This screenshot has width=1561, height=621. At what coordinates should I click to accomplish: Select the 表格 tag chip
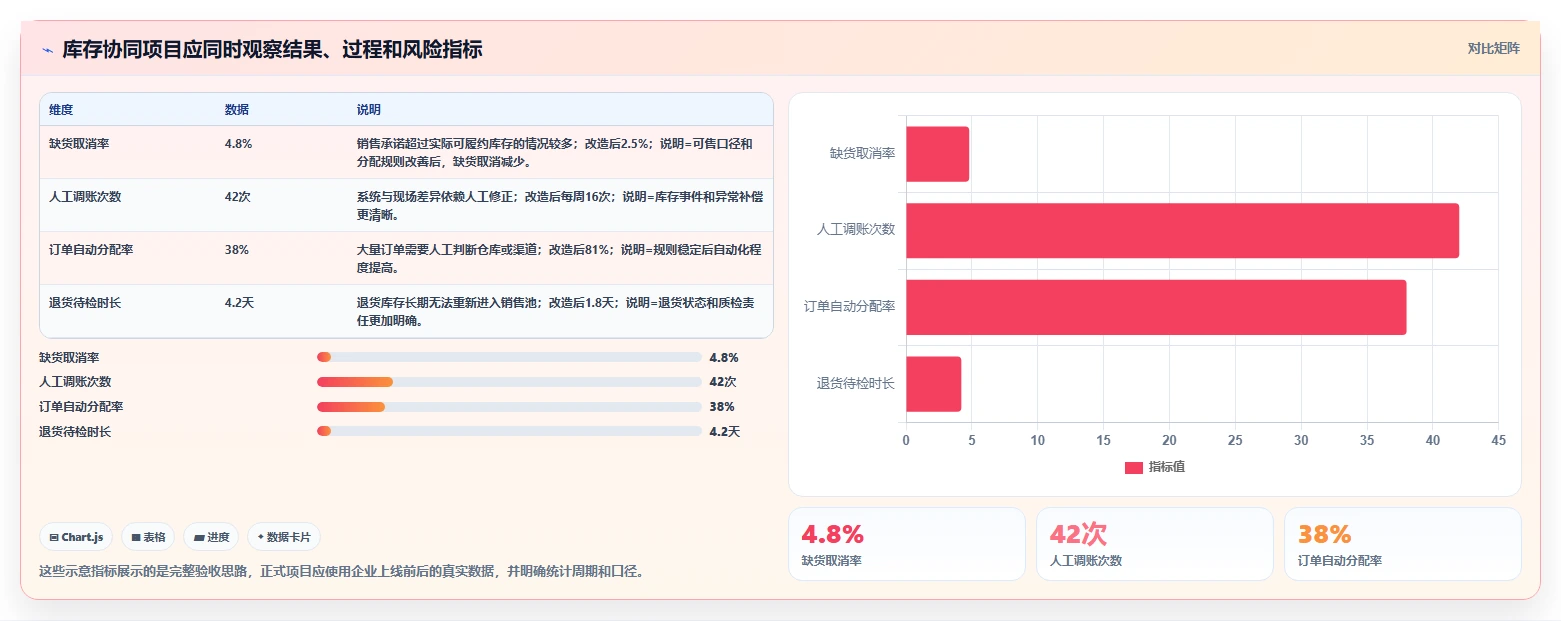(148, 537)
